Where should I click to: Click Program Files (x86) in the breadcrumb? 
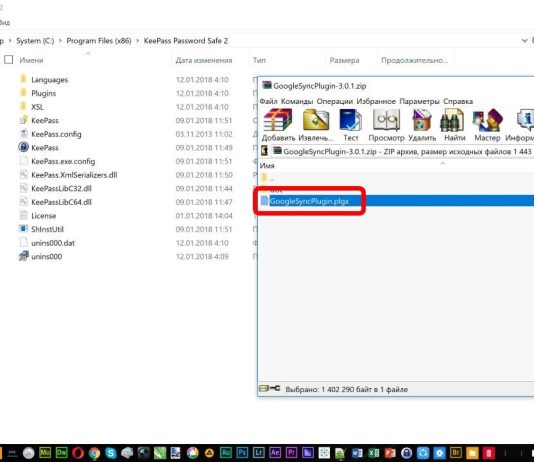[x=99, y=41]
